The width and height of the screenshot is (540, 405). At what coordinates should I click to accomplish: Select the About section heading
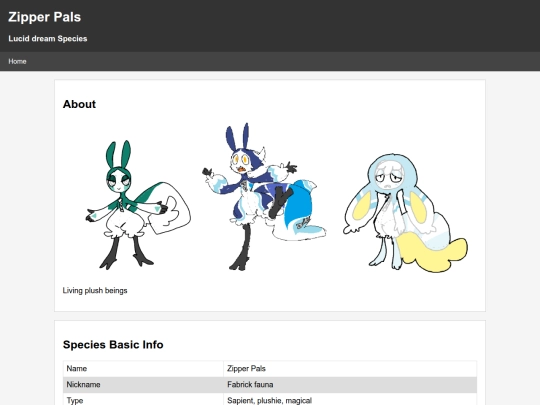(79, 104)
